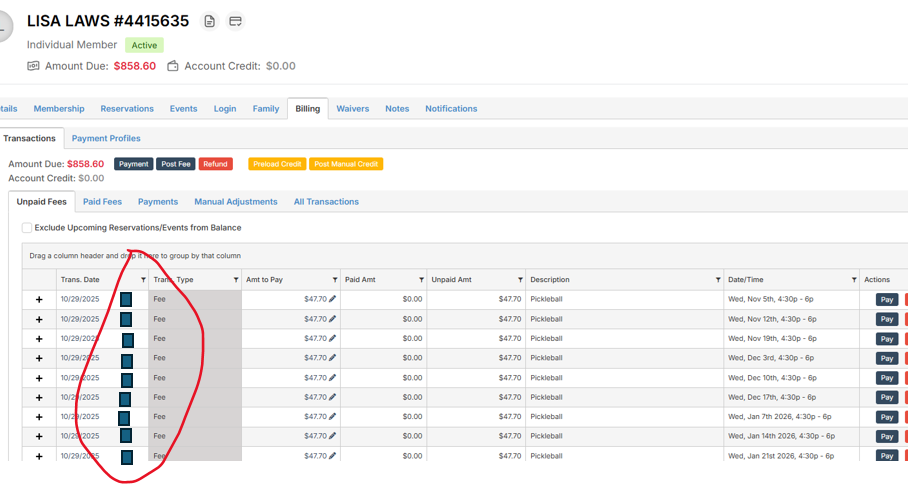This screenshot has height=487, width=909.
Task: Pay the Nov 12th Pickleball fee
Action: point(886,319)
